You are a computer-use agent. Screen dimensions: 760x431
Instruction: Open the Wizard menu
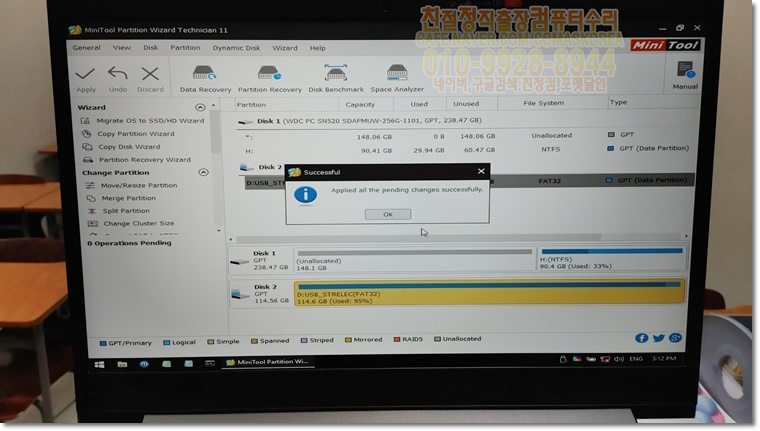[x=285, y=48]
